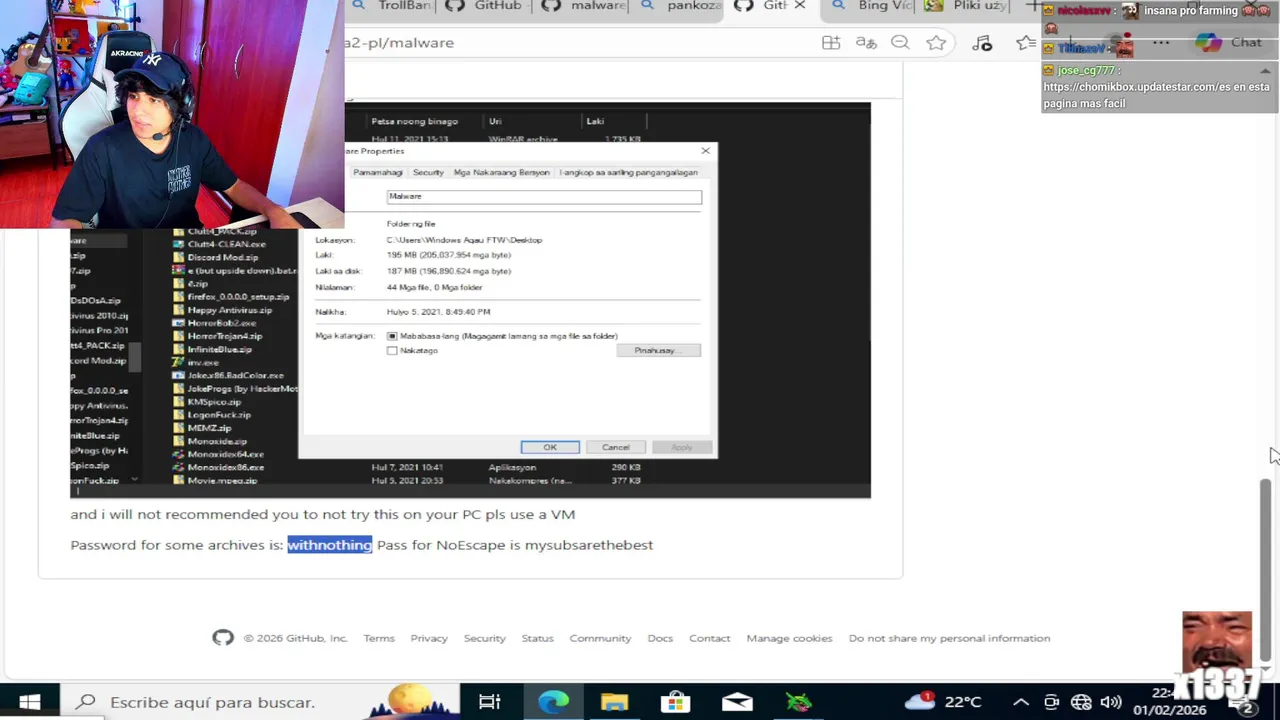Viewport: 1280px width, 720px height.
Task: Click the split screen icon in Edge toolbar
Action: pyautogui.click(x=831, y=42)
